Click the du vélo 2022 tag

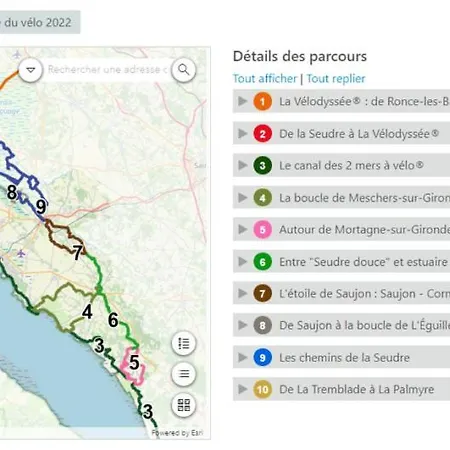[39, 22]
